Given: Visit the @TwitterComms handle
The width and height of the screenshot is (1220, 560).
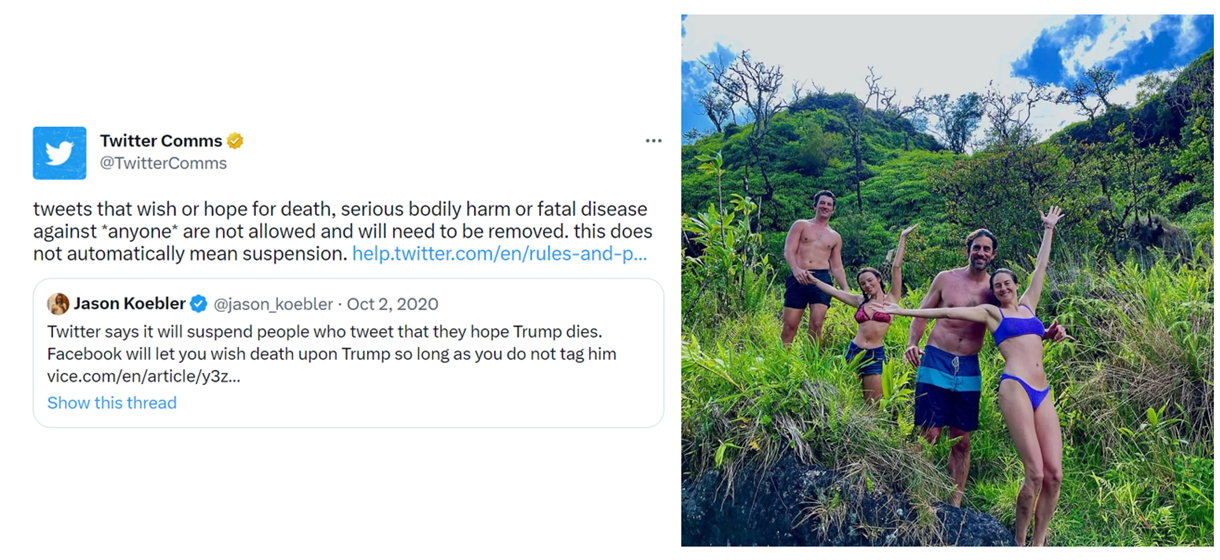Looking at the screenshot, I should (x=163, y=163).
